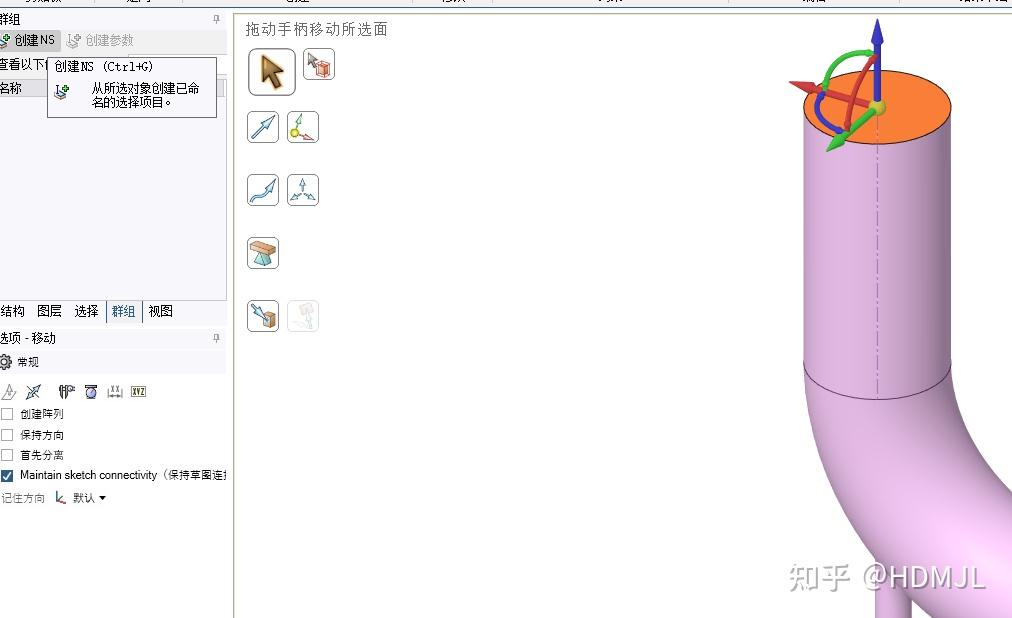Choose the anchor point tool with yellow sphere
1012x618 pixels.
point(302,127)
